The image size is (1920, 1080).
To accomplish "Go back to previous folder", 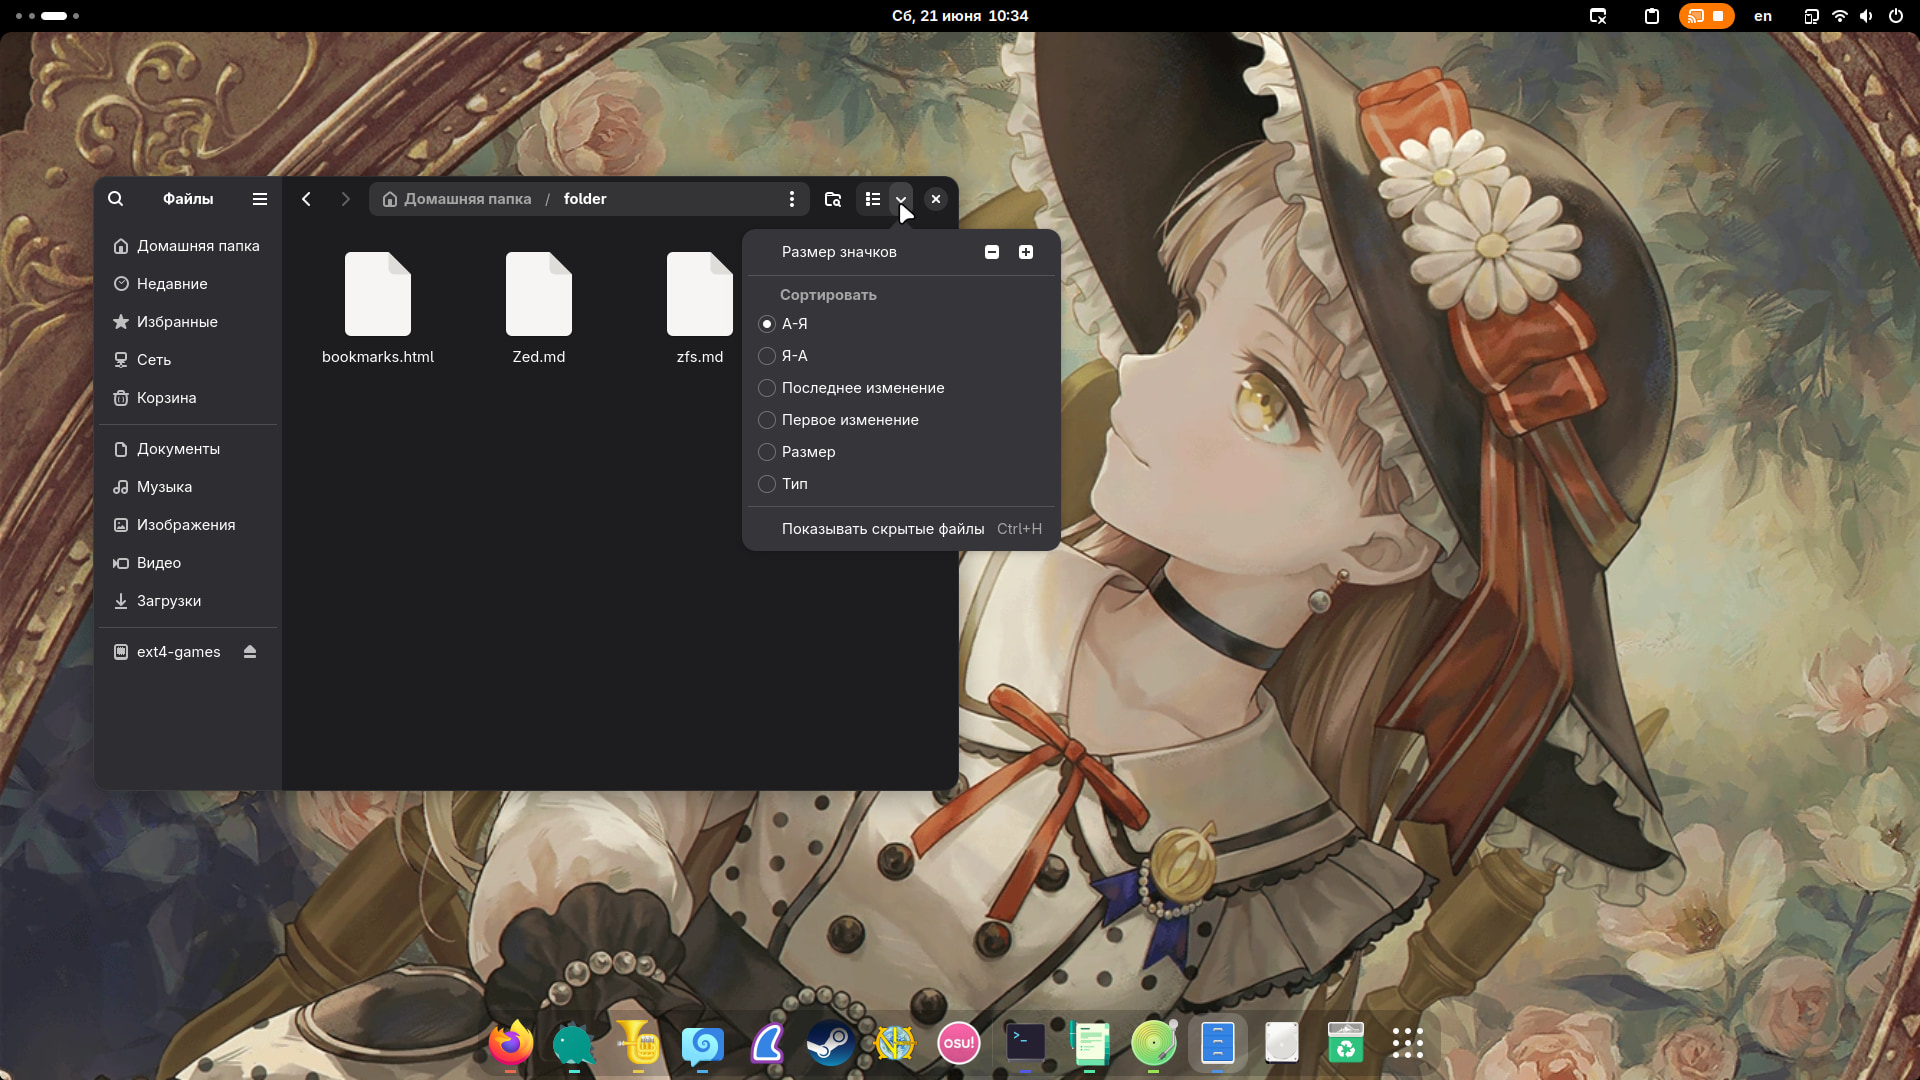I will point(307,199).
